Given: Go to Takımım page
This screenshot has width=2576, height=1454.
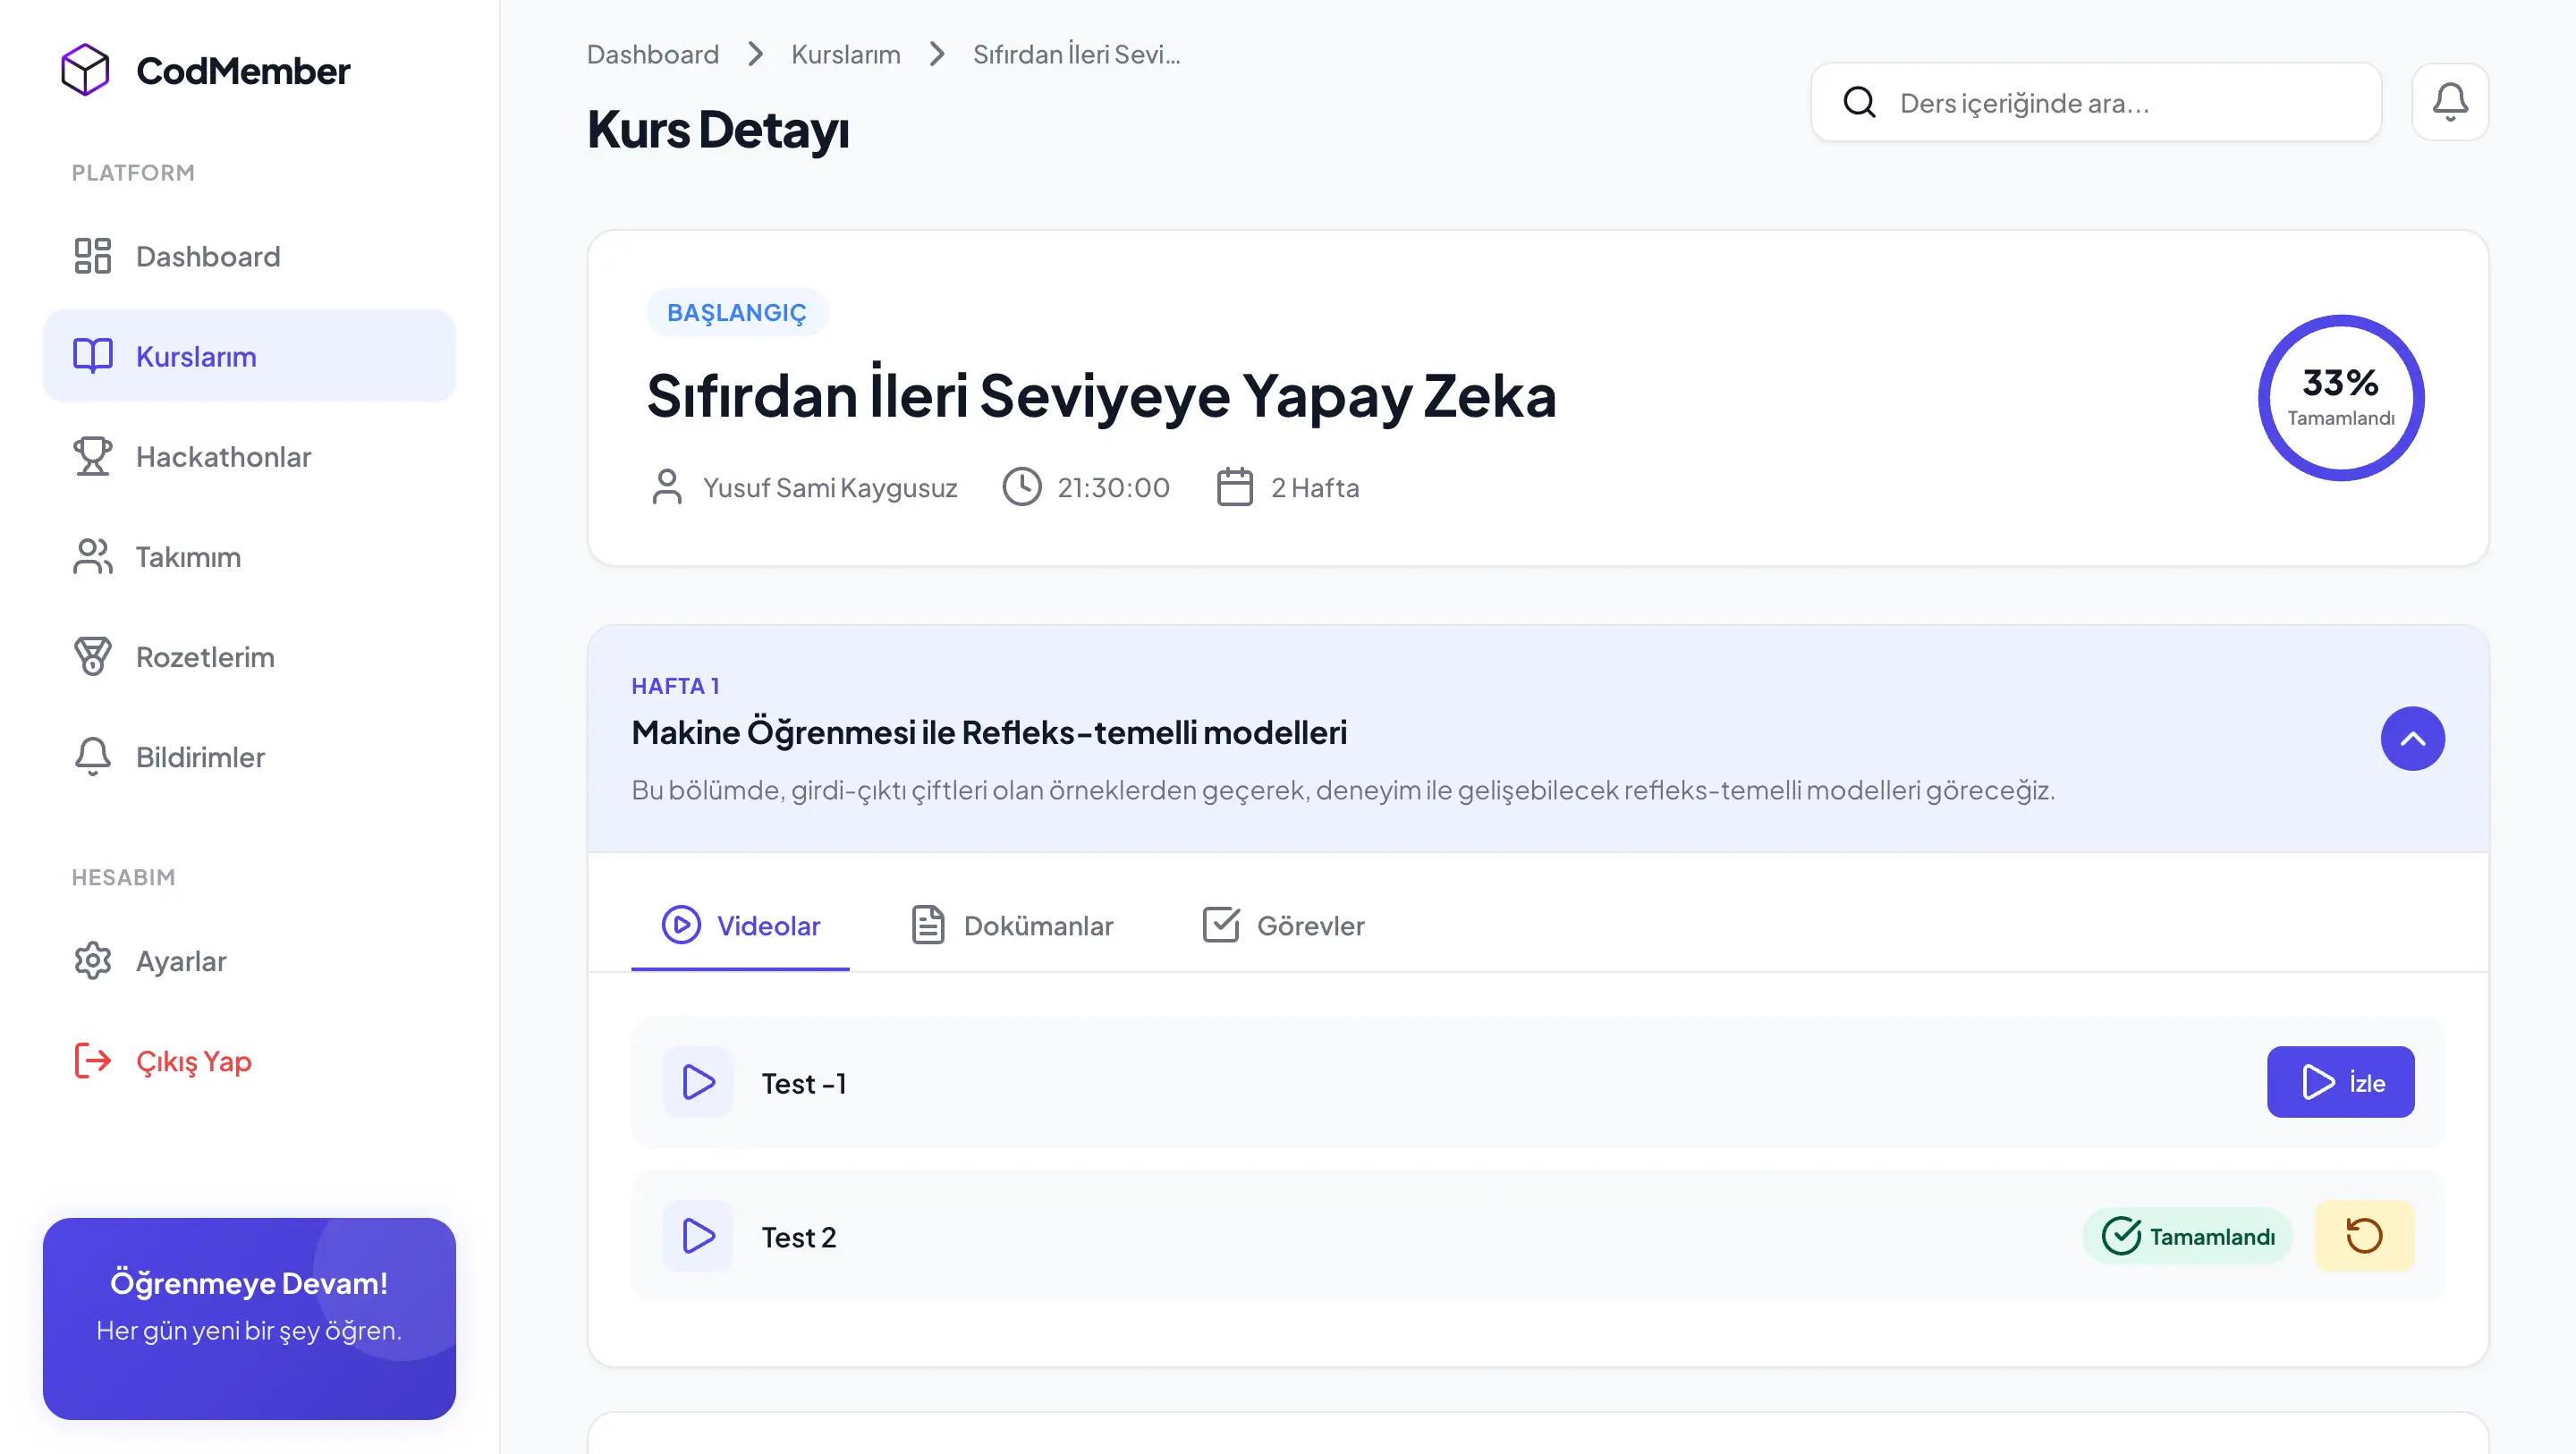Looking at the screenshot, I should click(x=186, y=557).
